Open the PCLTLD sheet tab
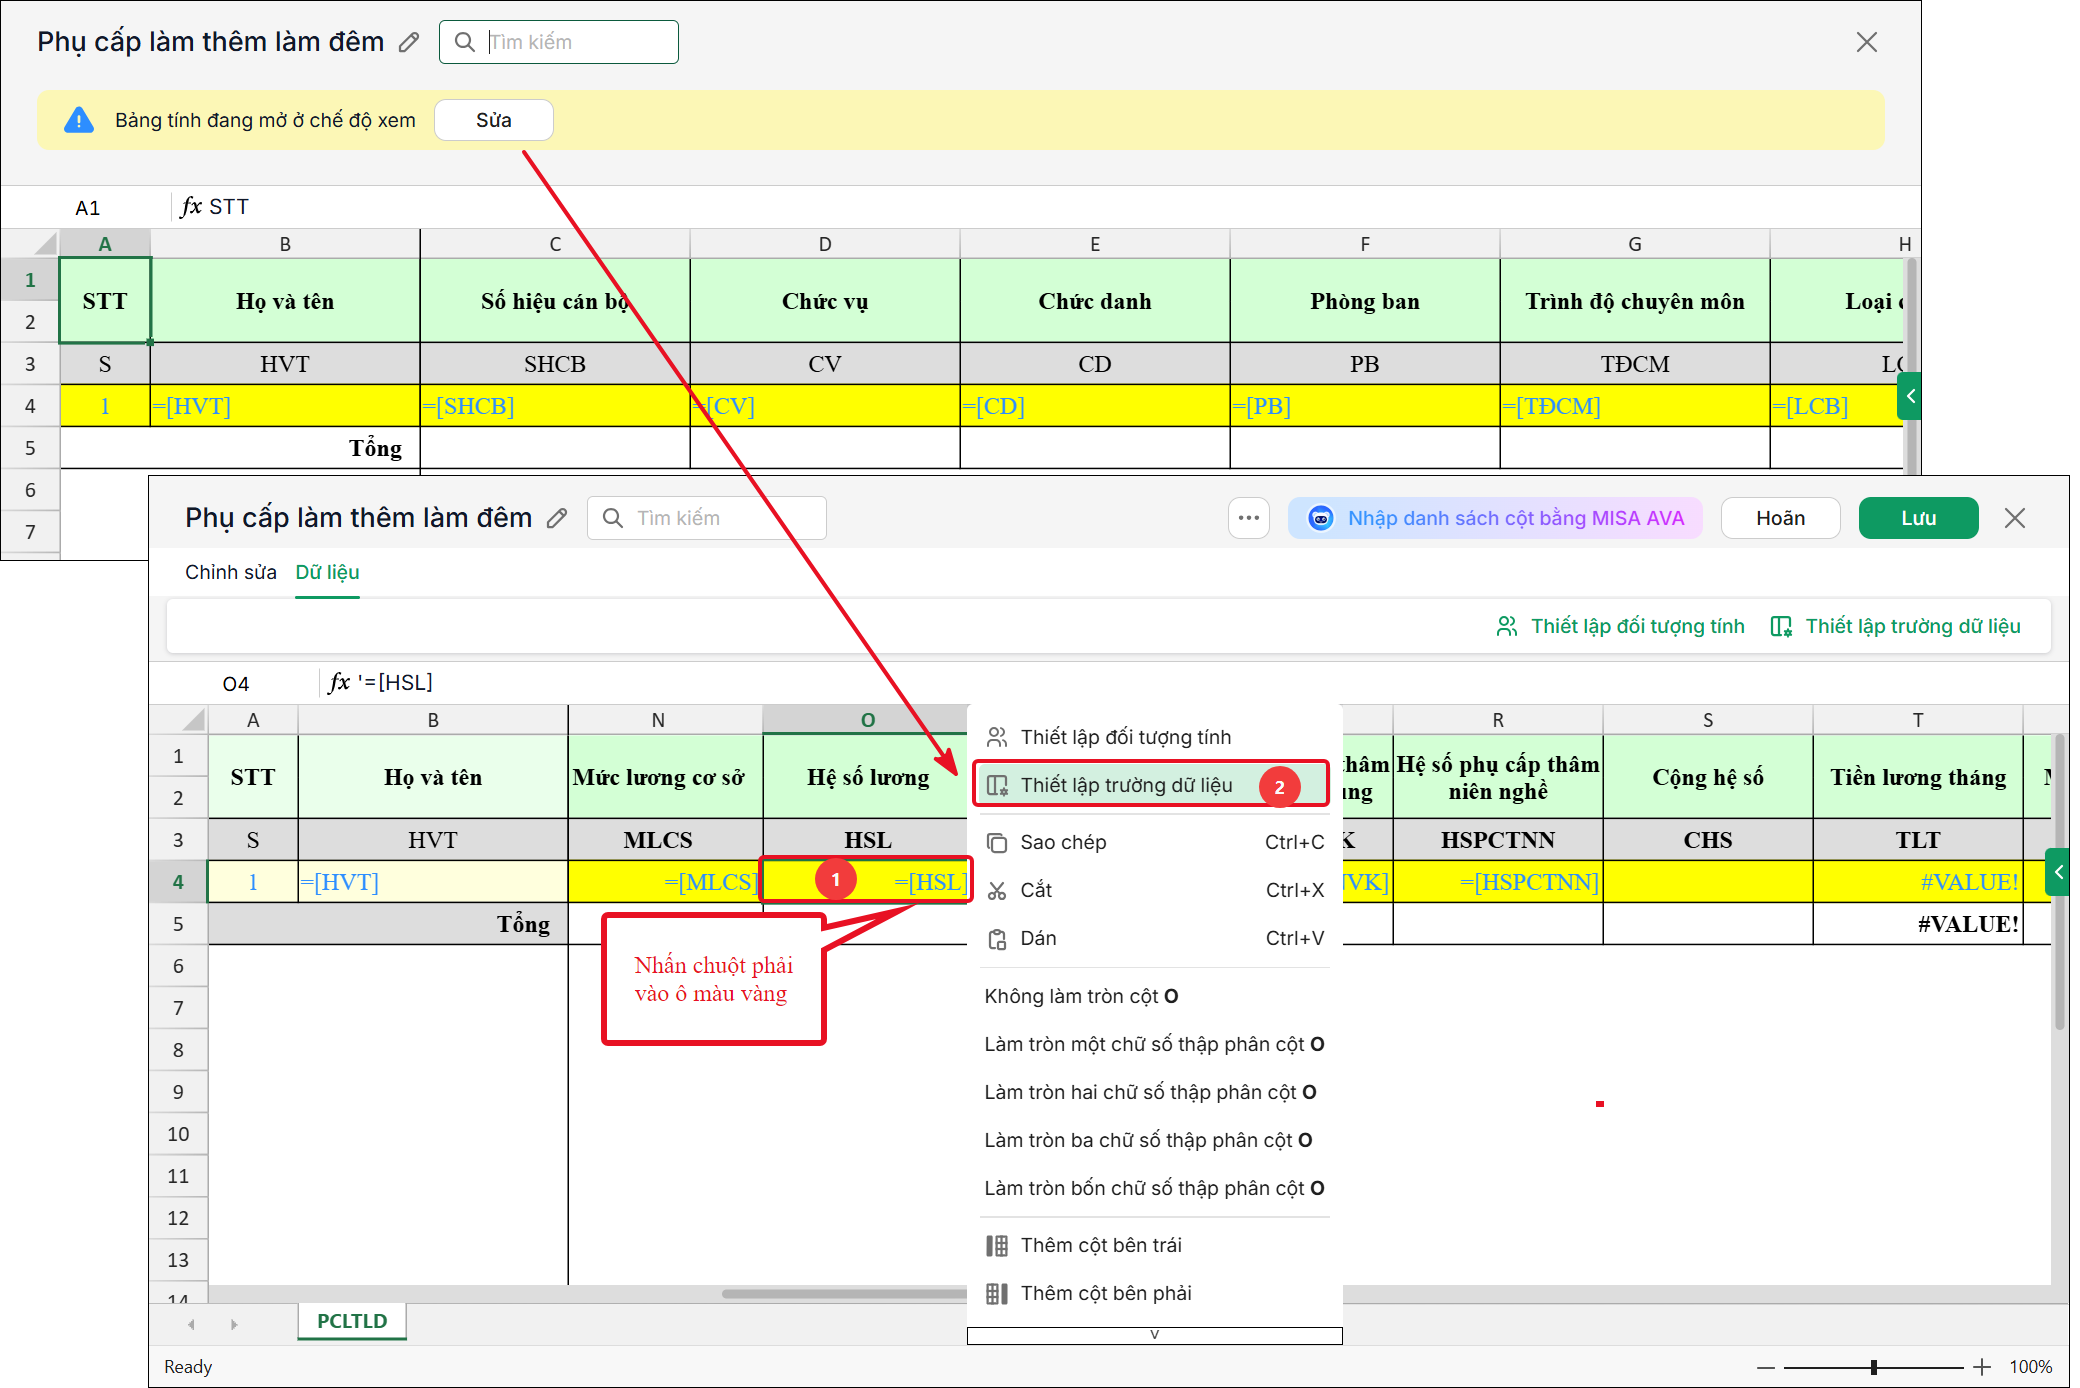The image size is (2080, 1388). [352, 1321]
